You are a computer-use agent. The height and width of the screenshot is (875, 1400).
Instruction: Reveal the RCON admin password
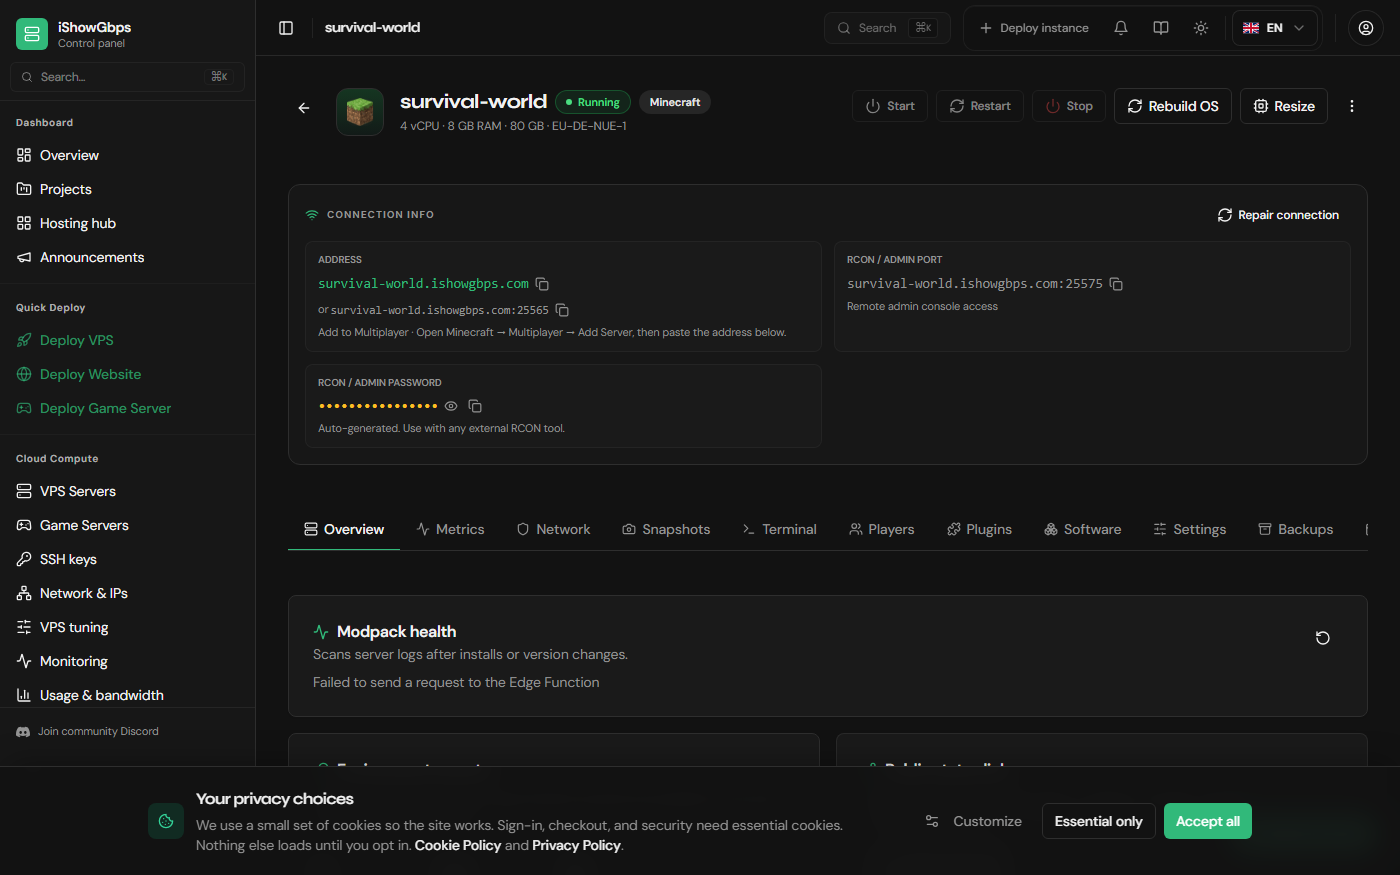pos(451,406)
